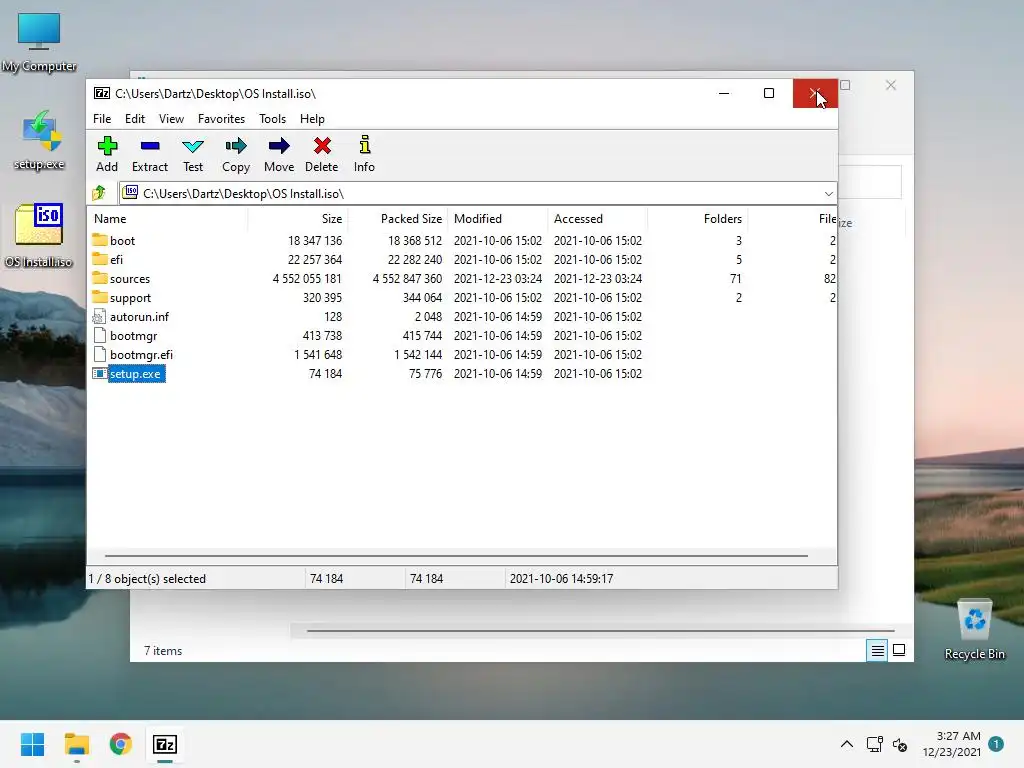1024x768 pixels.
Task: Click the Extract toolbar button
Action: tap(150, 155)
